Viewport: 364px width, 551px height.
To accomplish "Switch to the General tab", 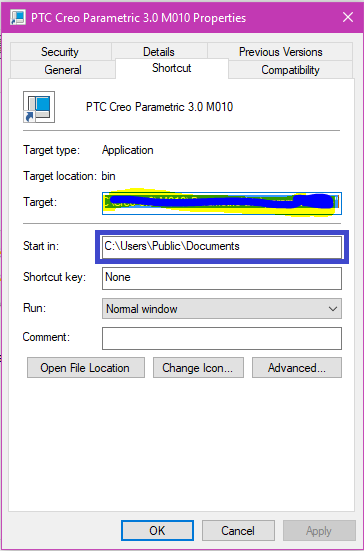I will (x=63, y=70).
